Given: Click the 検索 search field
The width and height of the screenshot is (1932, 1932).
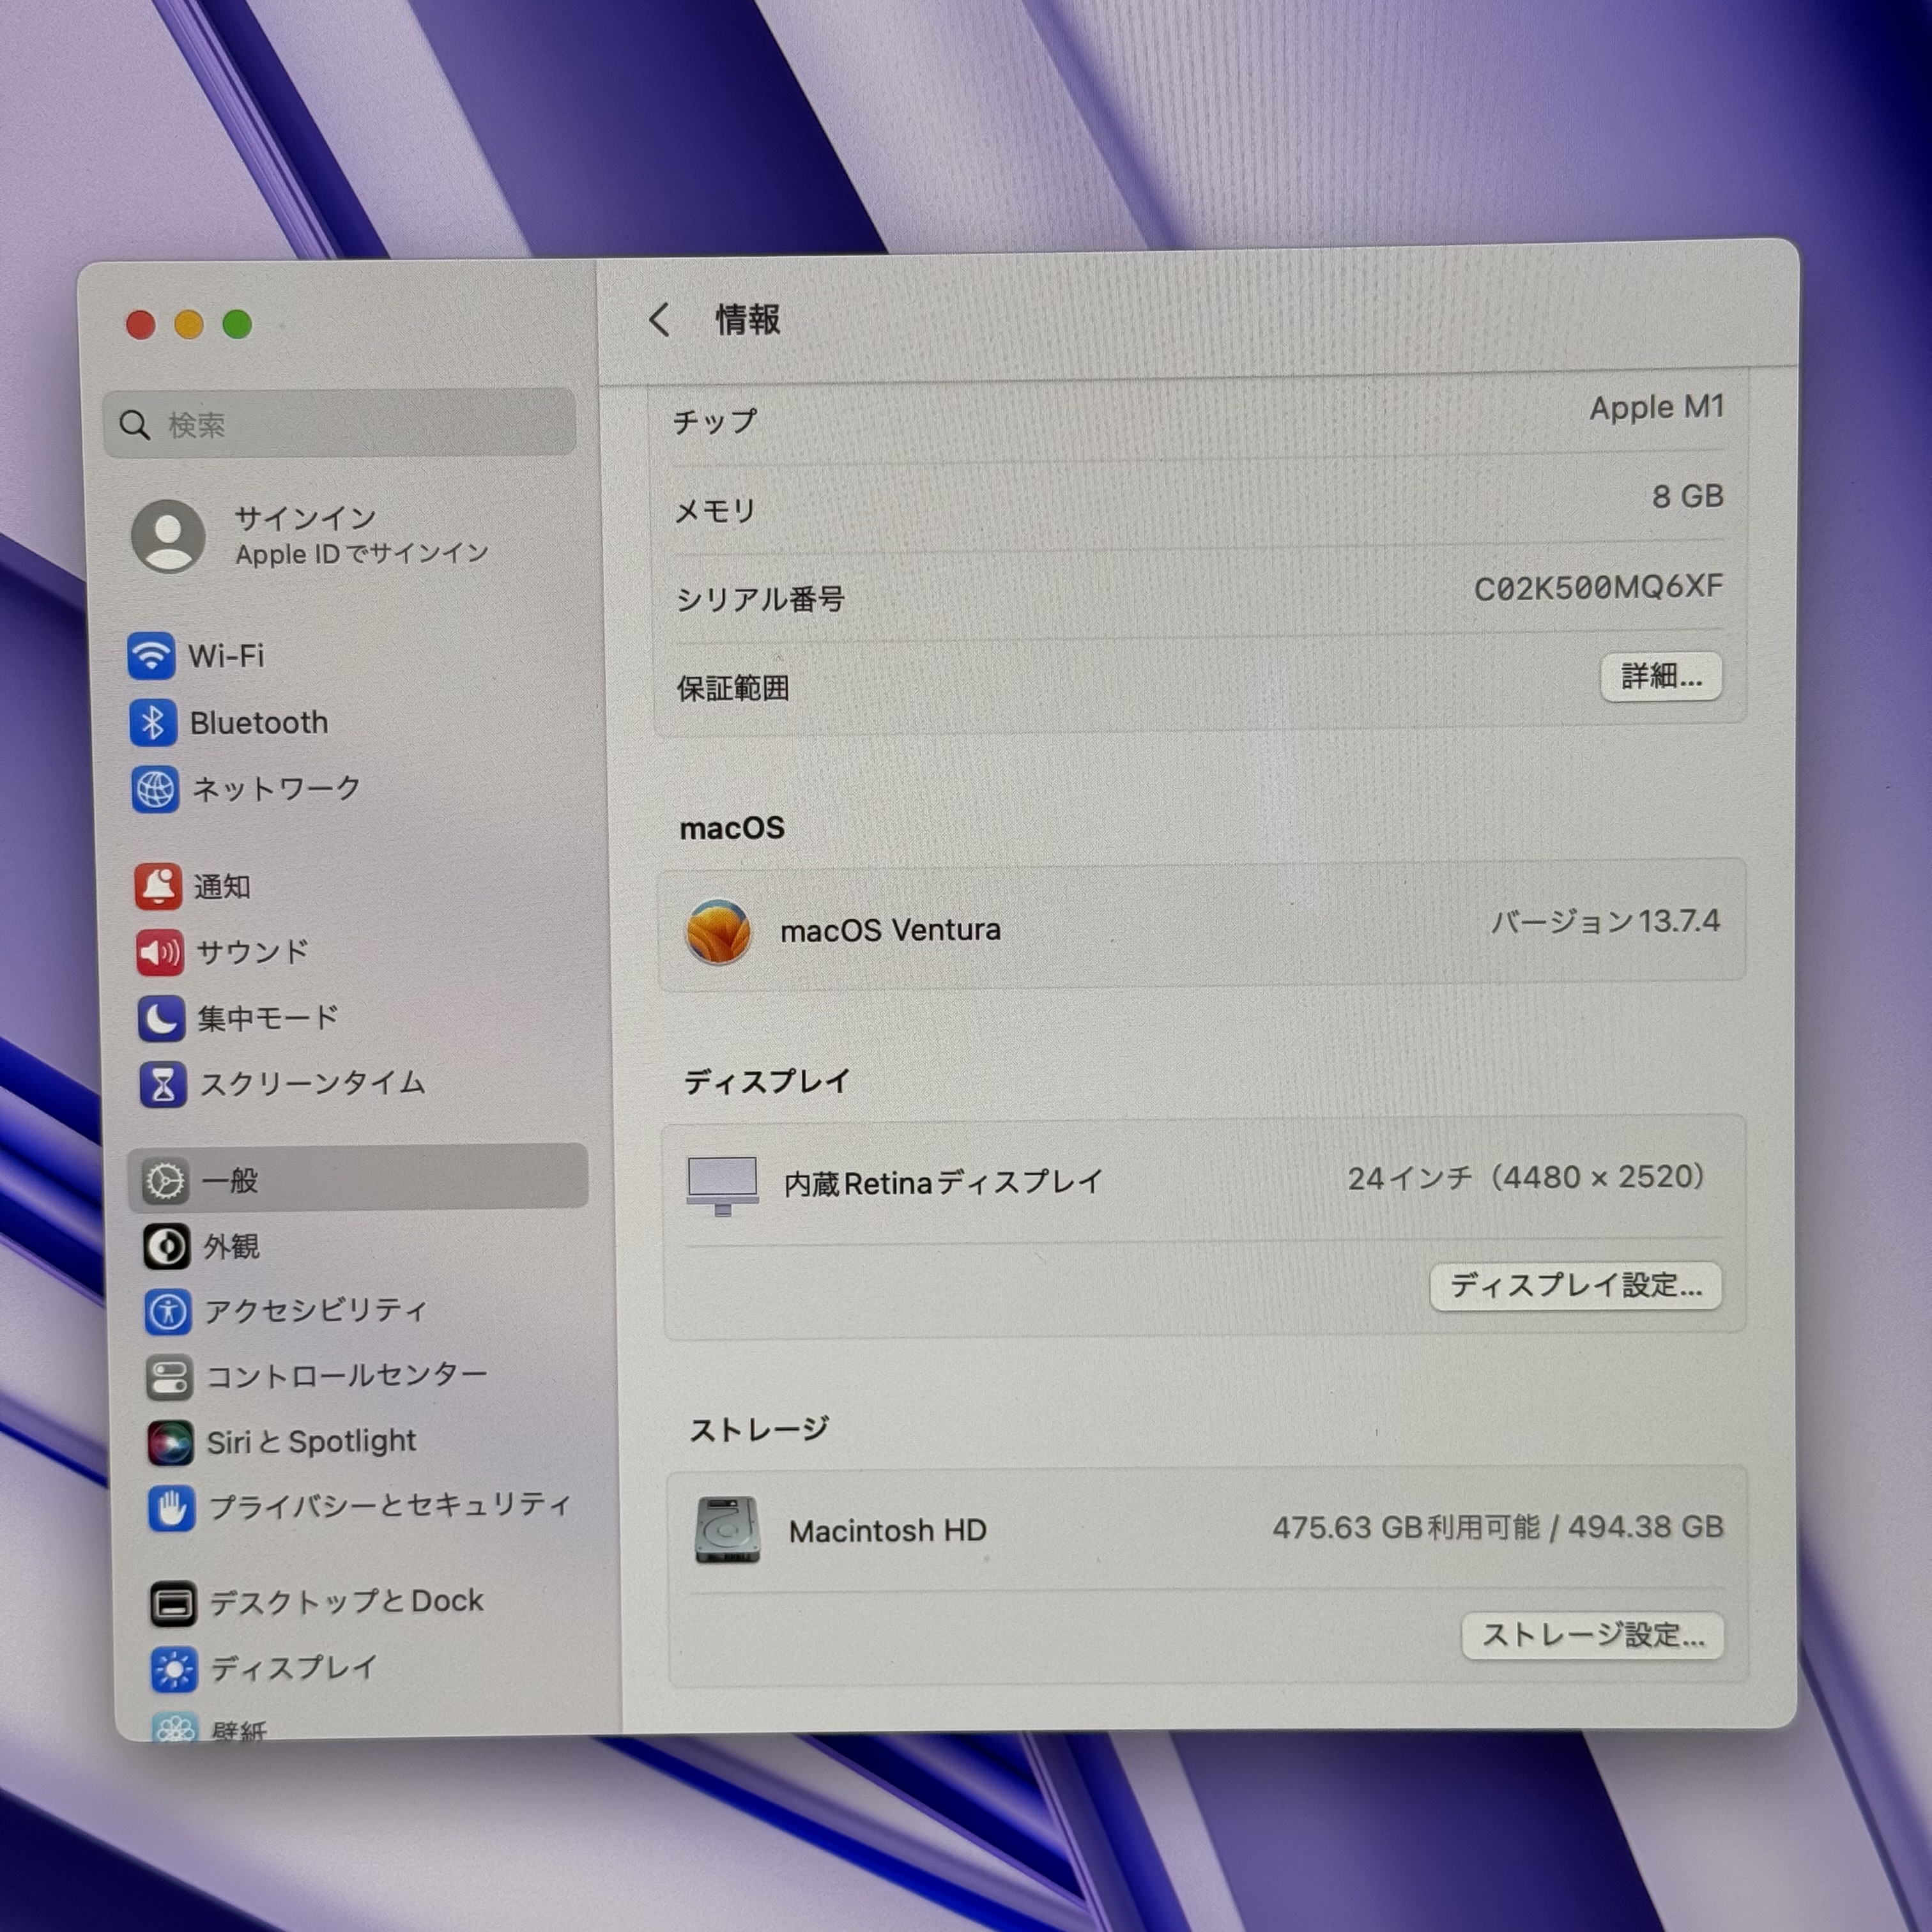Looking at the screenshot, I should point(340,424).
